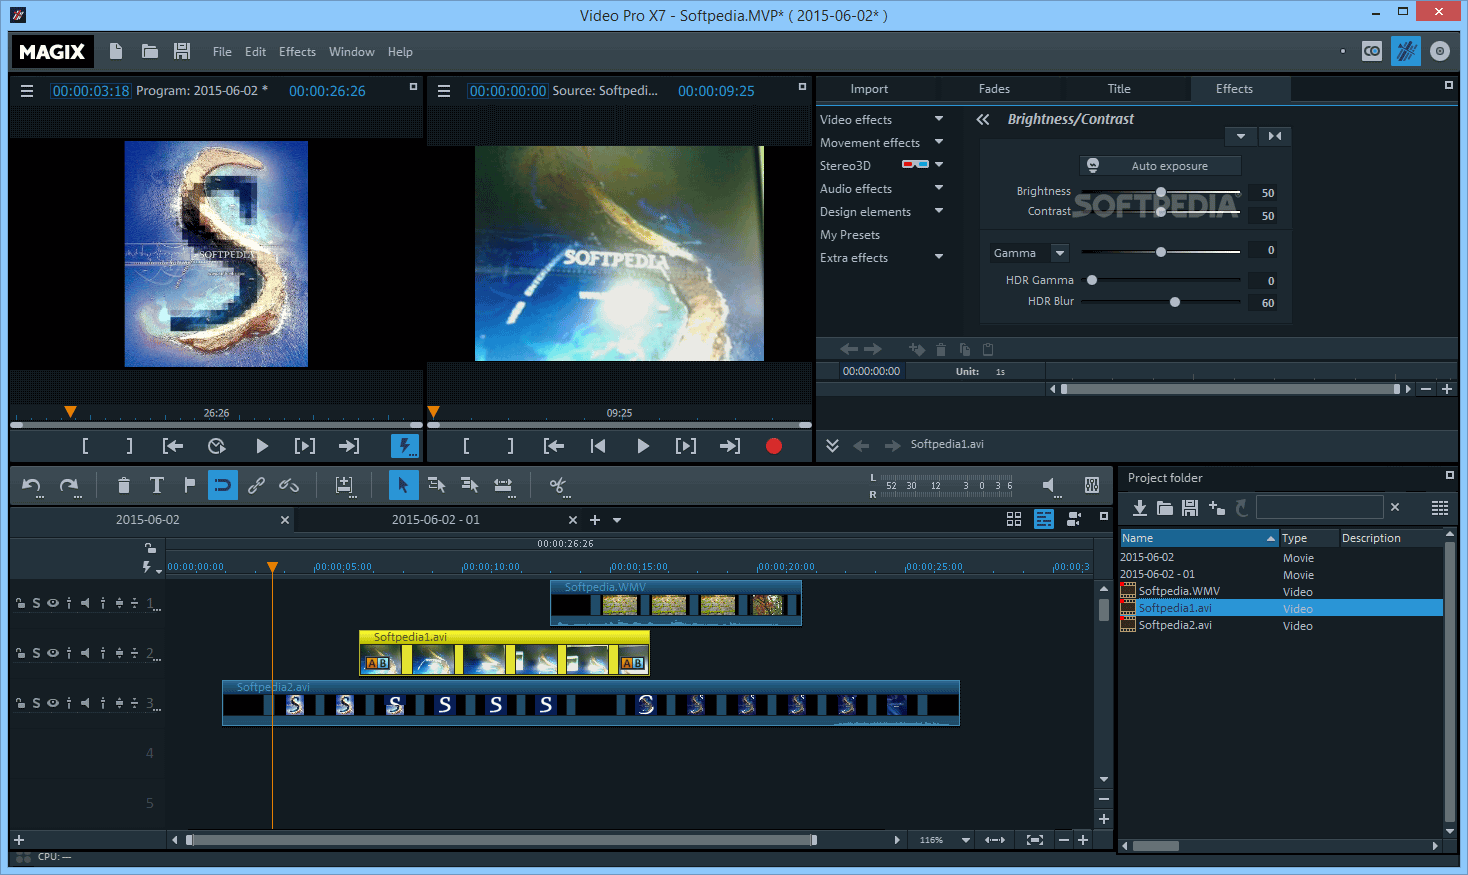
Task: Click the Project folder search field
Action: 1320,508
